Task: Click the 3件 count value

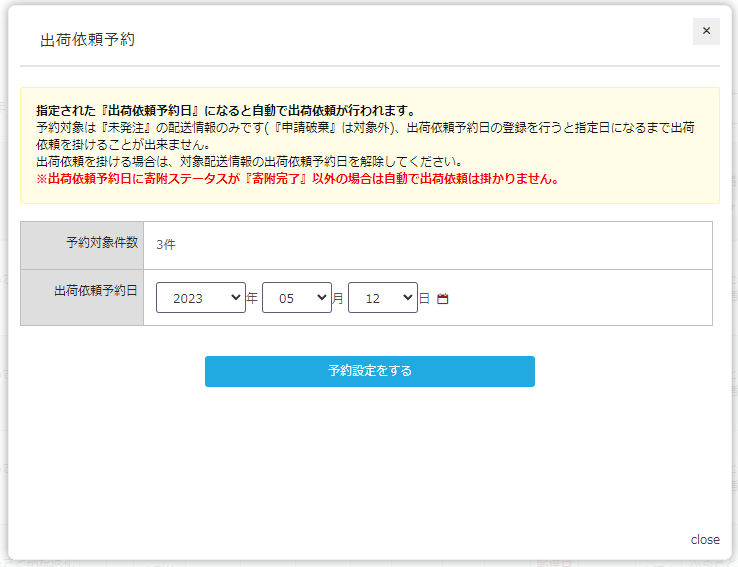Action: click(166, 244)
